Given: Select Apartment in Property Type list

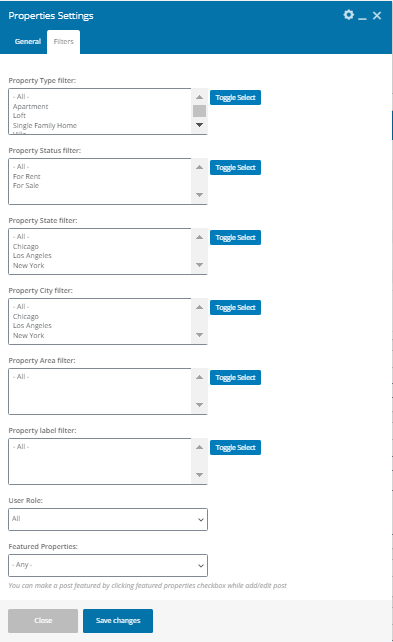Looking at the screenshot, I should point(31,106).
